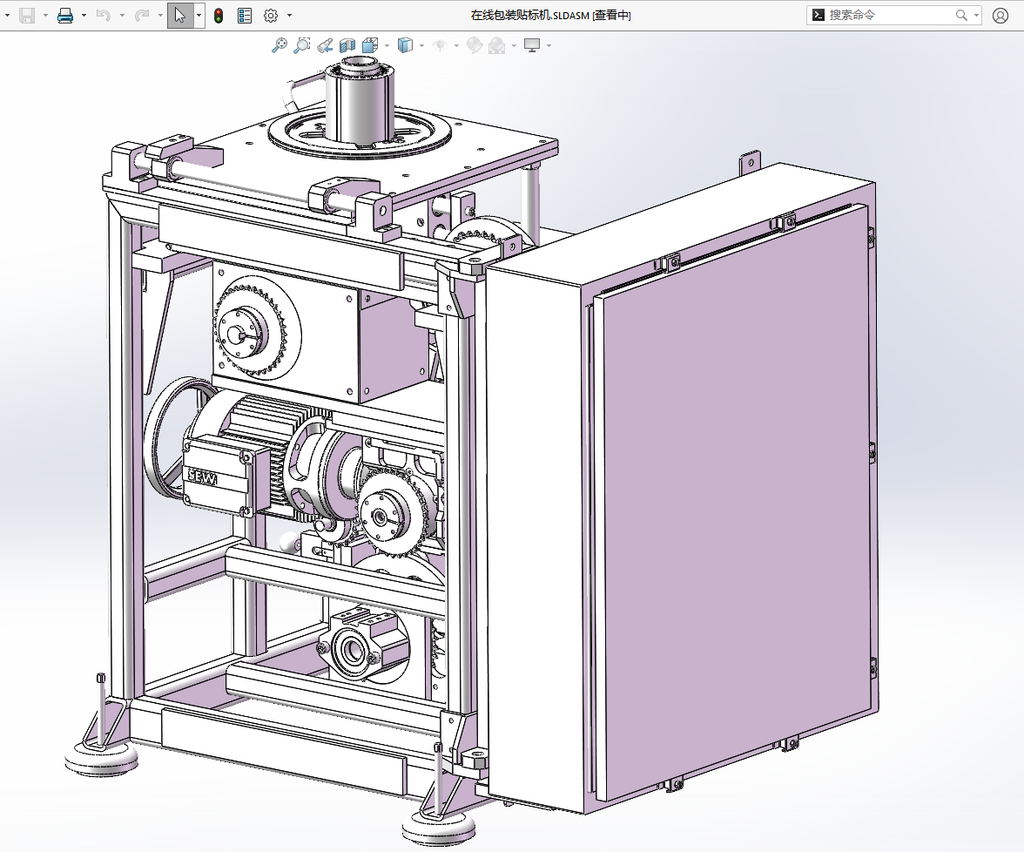The height and width of the screenshot is (852, 1024).
Task: Expand the Hide/Show Items dropdown arrow
Action: pos(456,45)
